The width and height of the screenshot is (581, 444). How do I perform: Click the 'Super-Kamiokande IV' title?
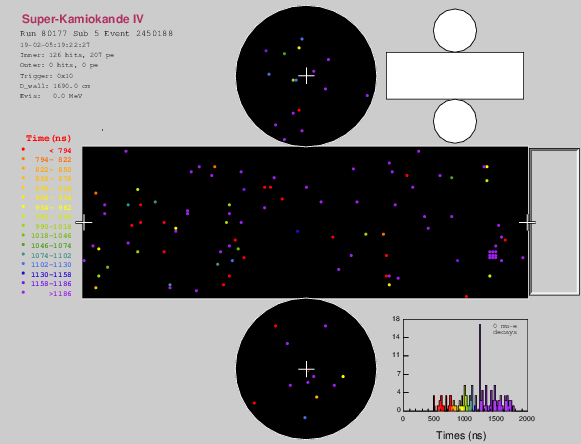(x=83, y=19)
